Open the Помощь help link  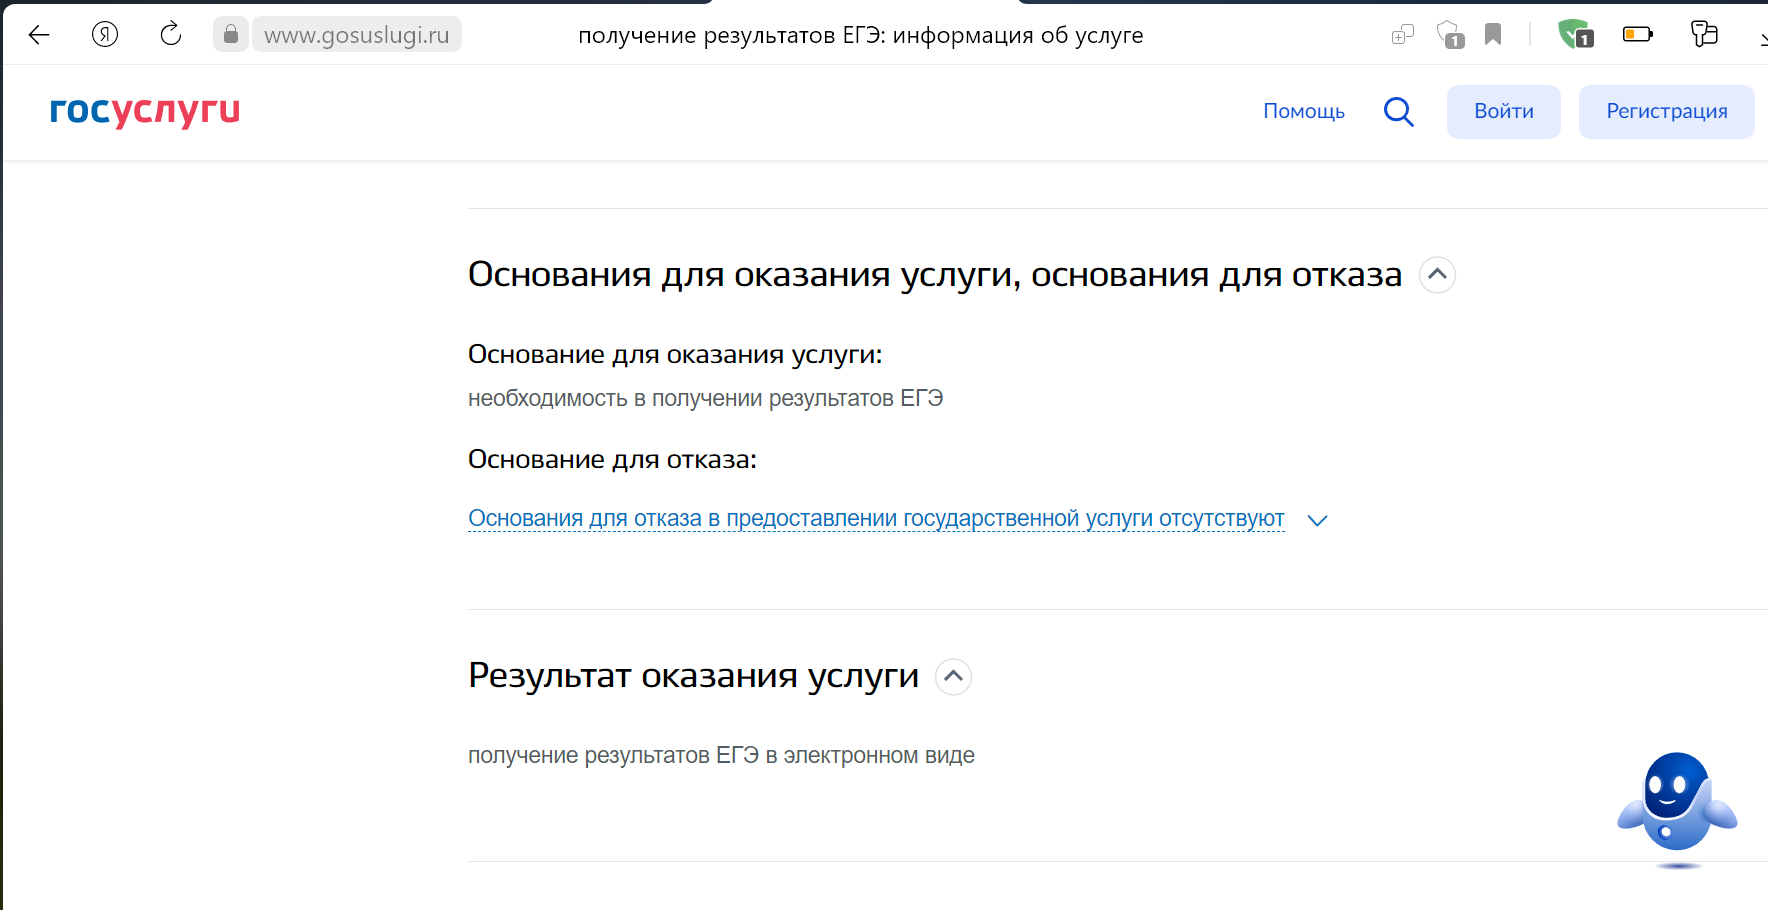[x=1303, y=111]
